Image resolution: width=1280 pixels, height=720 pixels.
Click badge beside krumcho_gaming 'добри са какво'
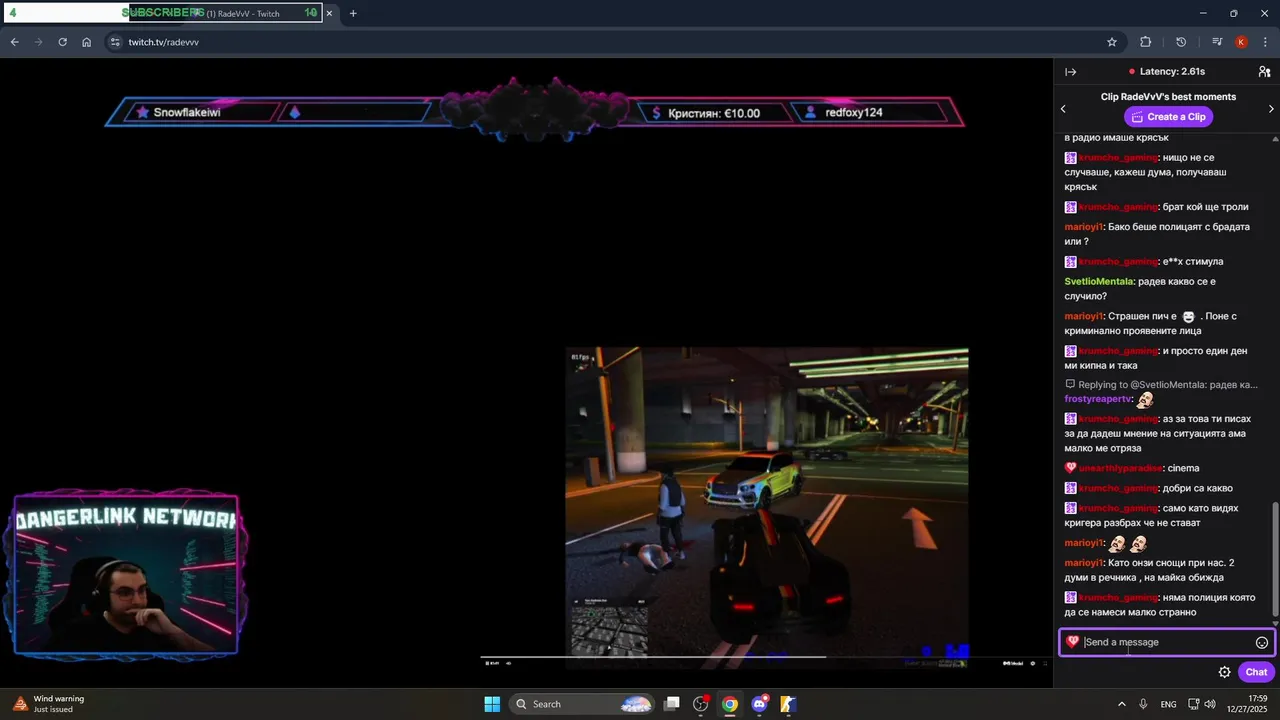click(1071, 488)
